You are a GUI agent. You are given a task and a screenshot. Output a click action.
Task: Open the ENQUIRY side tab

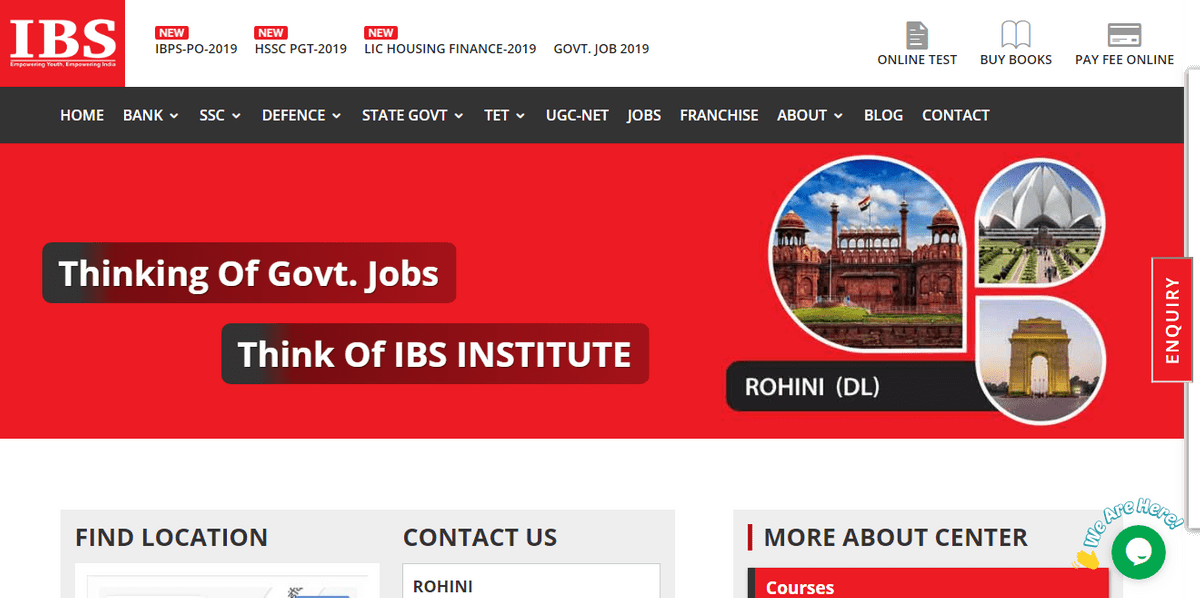click(1174, 320)
